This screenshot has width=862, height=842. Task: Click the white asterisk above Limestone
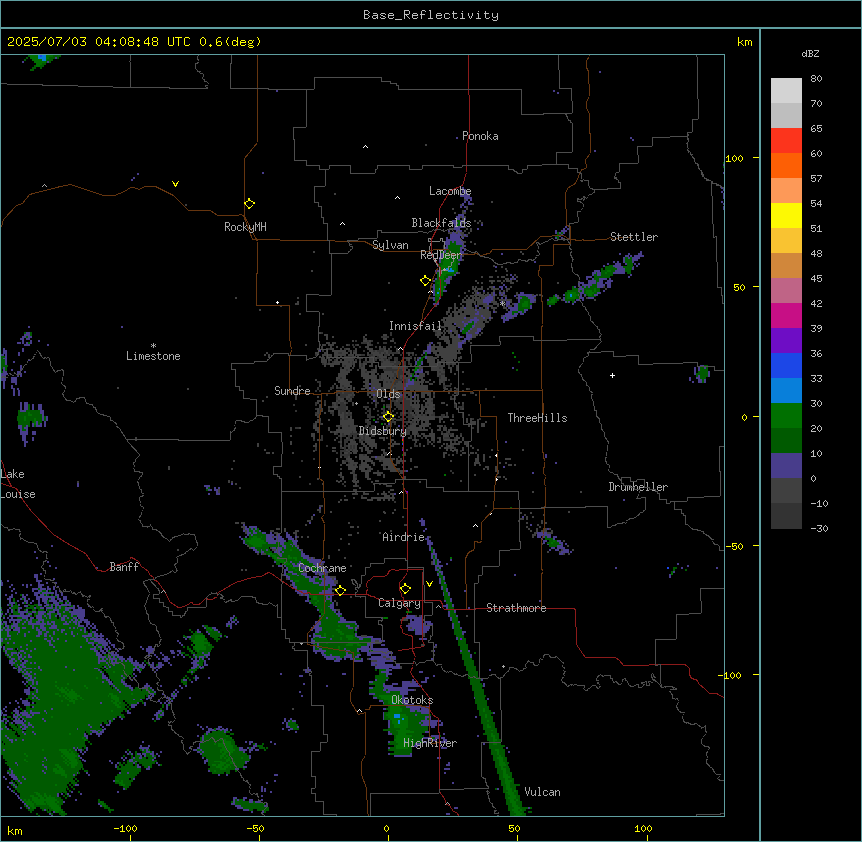click(x=153, y=346)
